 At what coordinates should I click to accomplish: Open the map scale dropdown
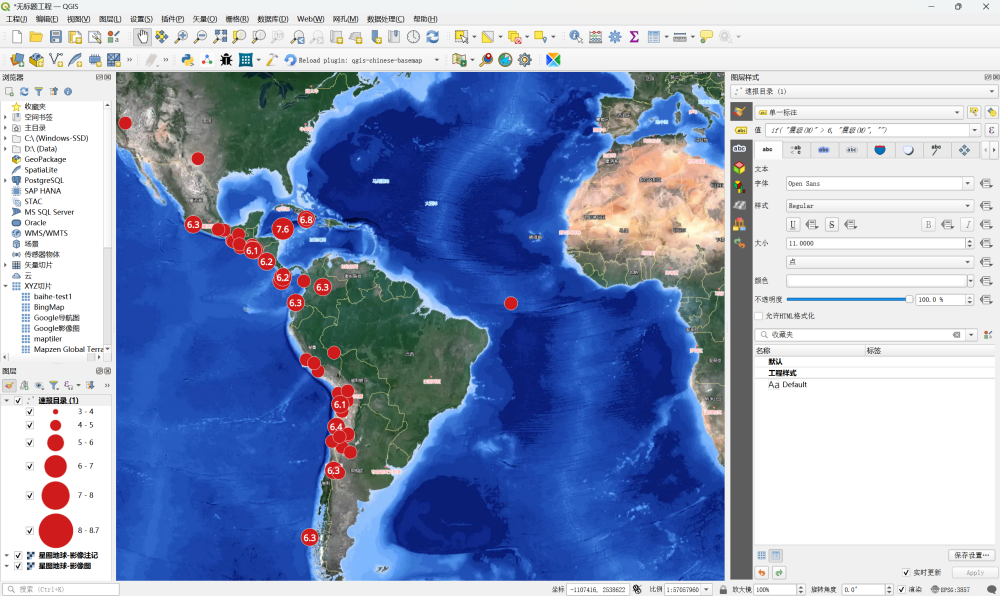click(707, 590)
